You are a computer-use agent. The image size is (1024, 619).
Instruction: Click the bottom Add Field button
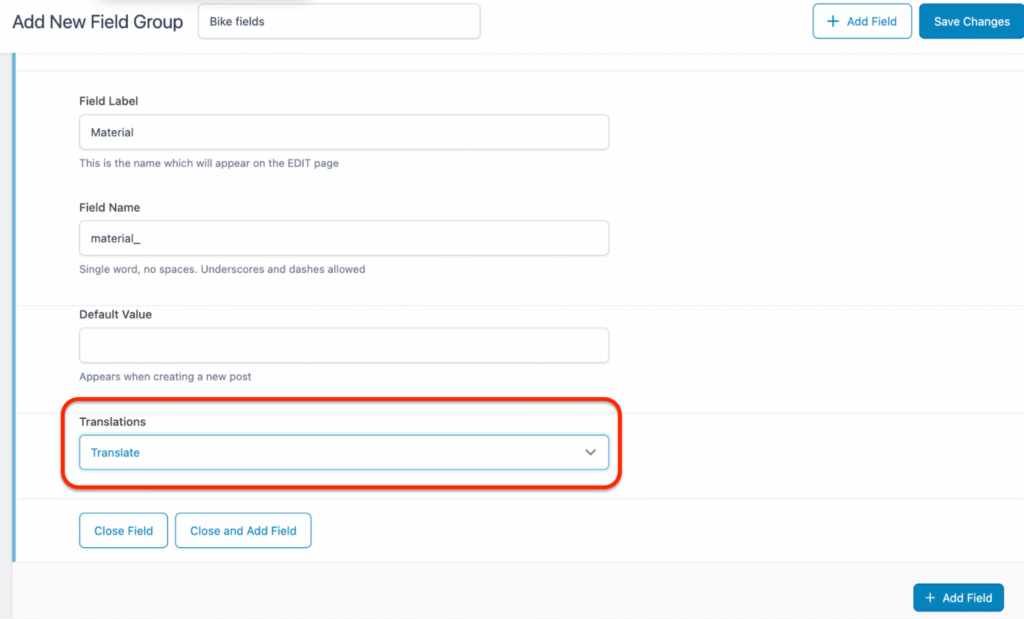tap(958, 597)
